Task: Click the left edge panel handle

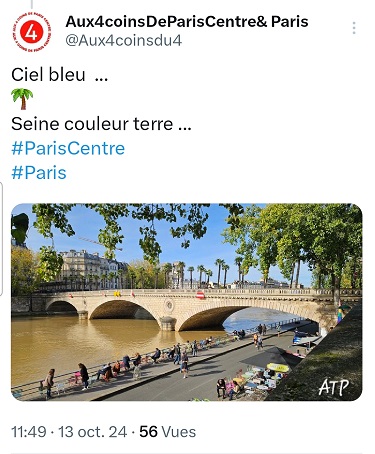Action: 1,239
